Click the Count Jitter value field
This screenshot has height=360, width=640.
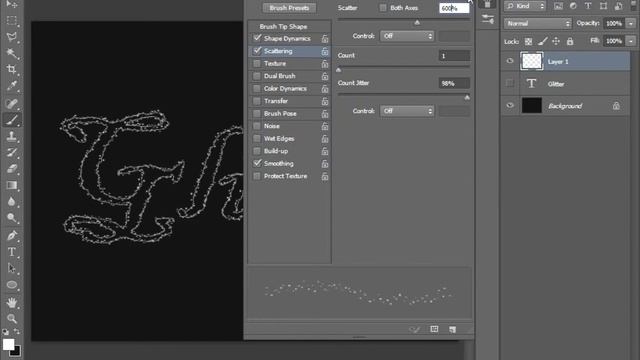coord(454,83)
